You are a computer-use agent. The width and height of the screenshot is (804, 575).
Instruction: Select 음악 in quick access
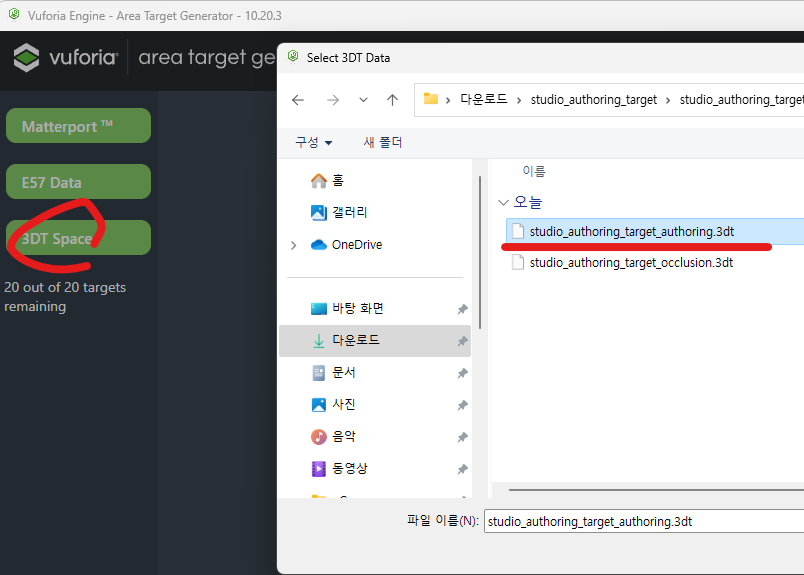click(x=375, y=437)
